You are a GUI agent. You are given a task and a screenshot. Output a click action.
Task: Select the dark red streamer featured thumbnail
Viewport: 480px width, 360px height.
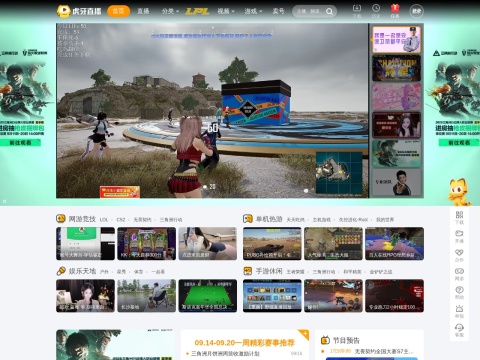(396, 125)
